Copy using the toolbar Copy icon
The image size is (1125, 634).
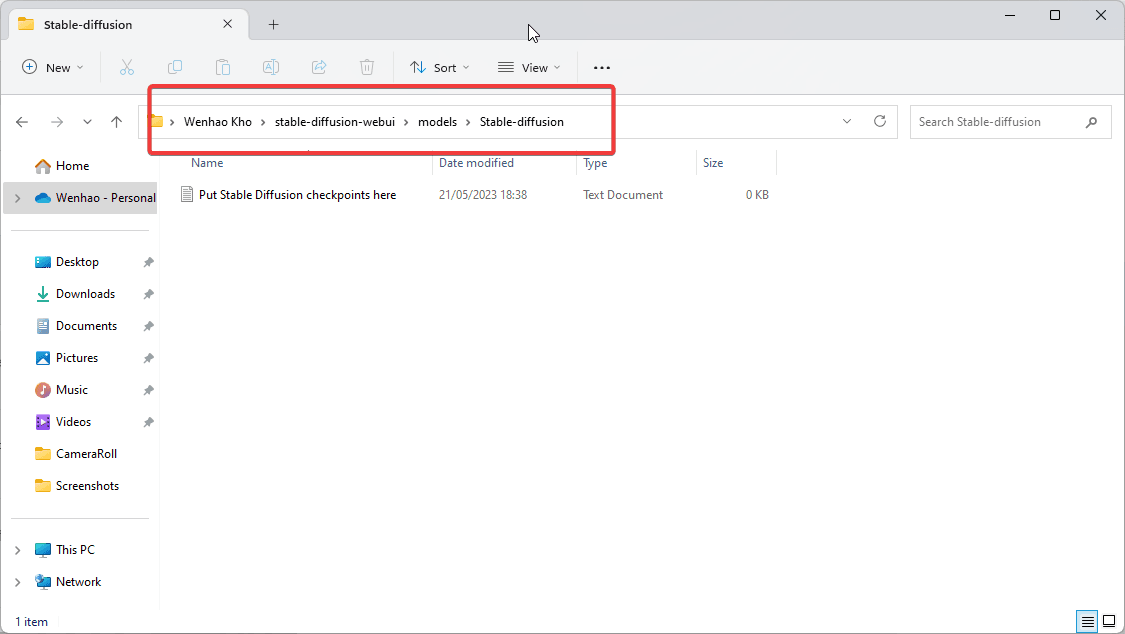175,67
